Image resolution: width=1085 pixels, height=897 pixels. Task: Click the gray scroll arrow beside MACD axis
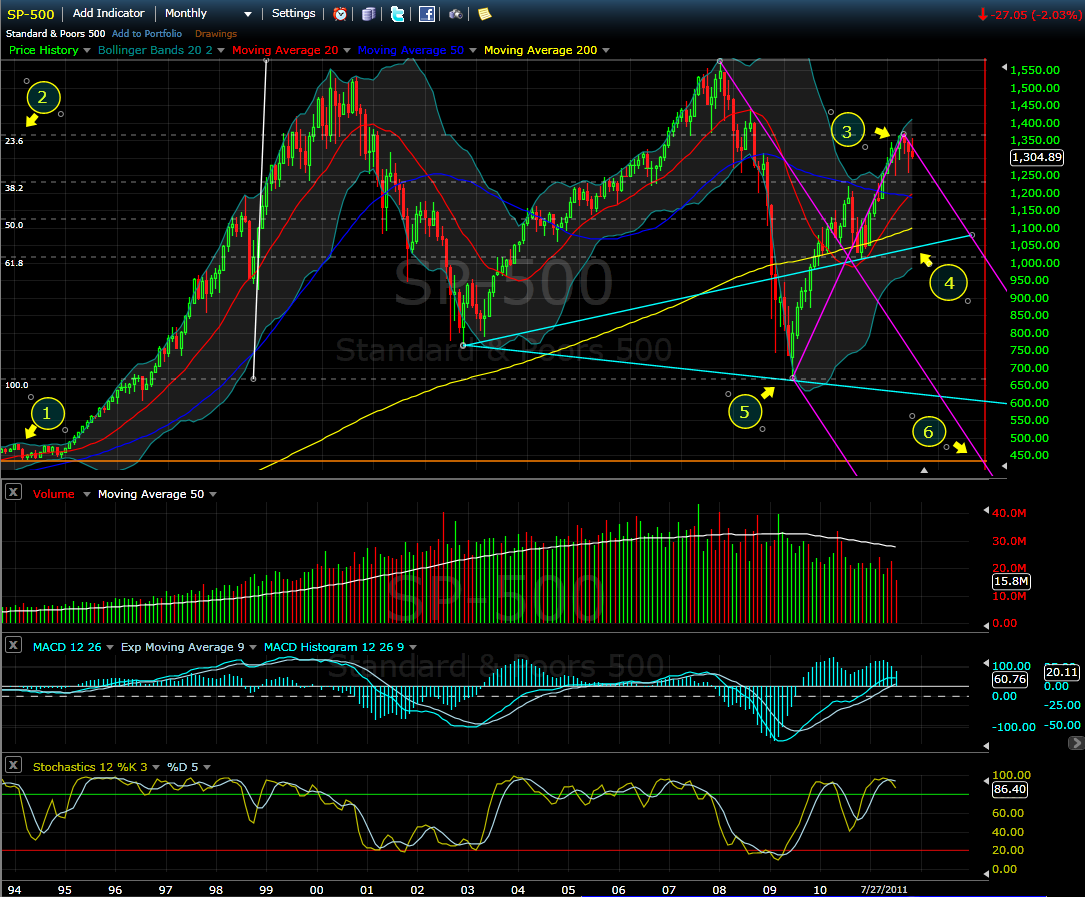pos(1076,743)
